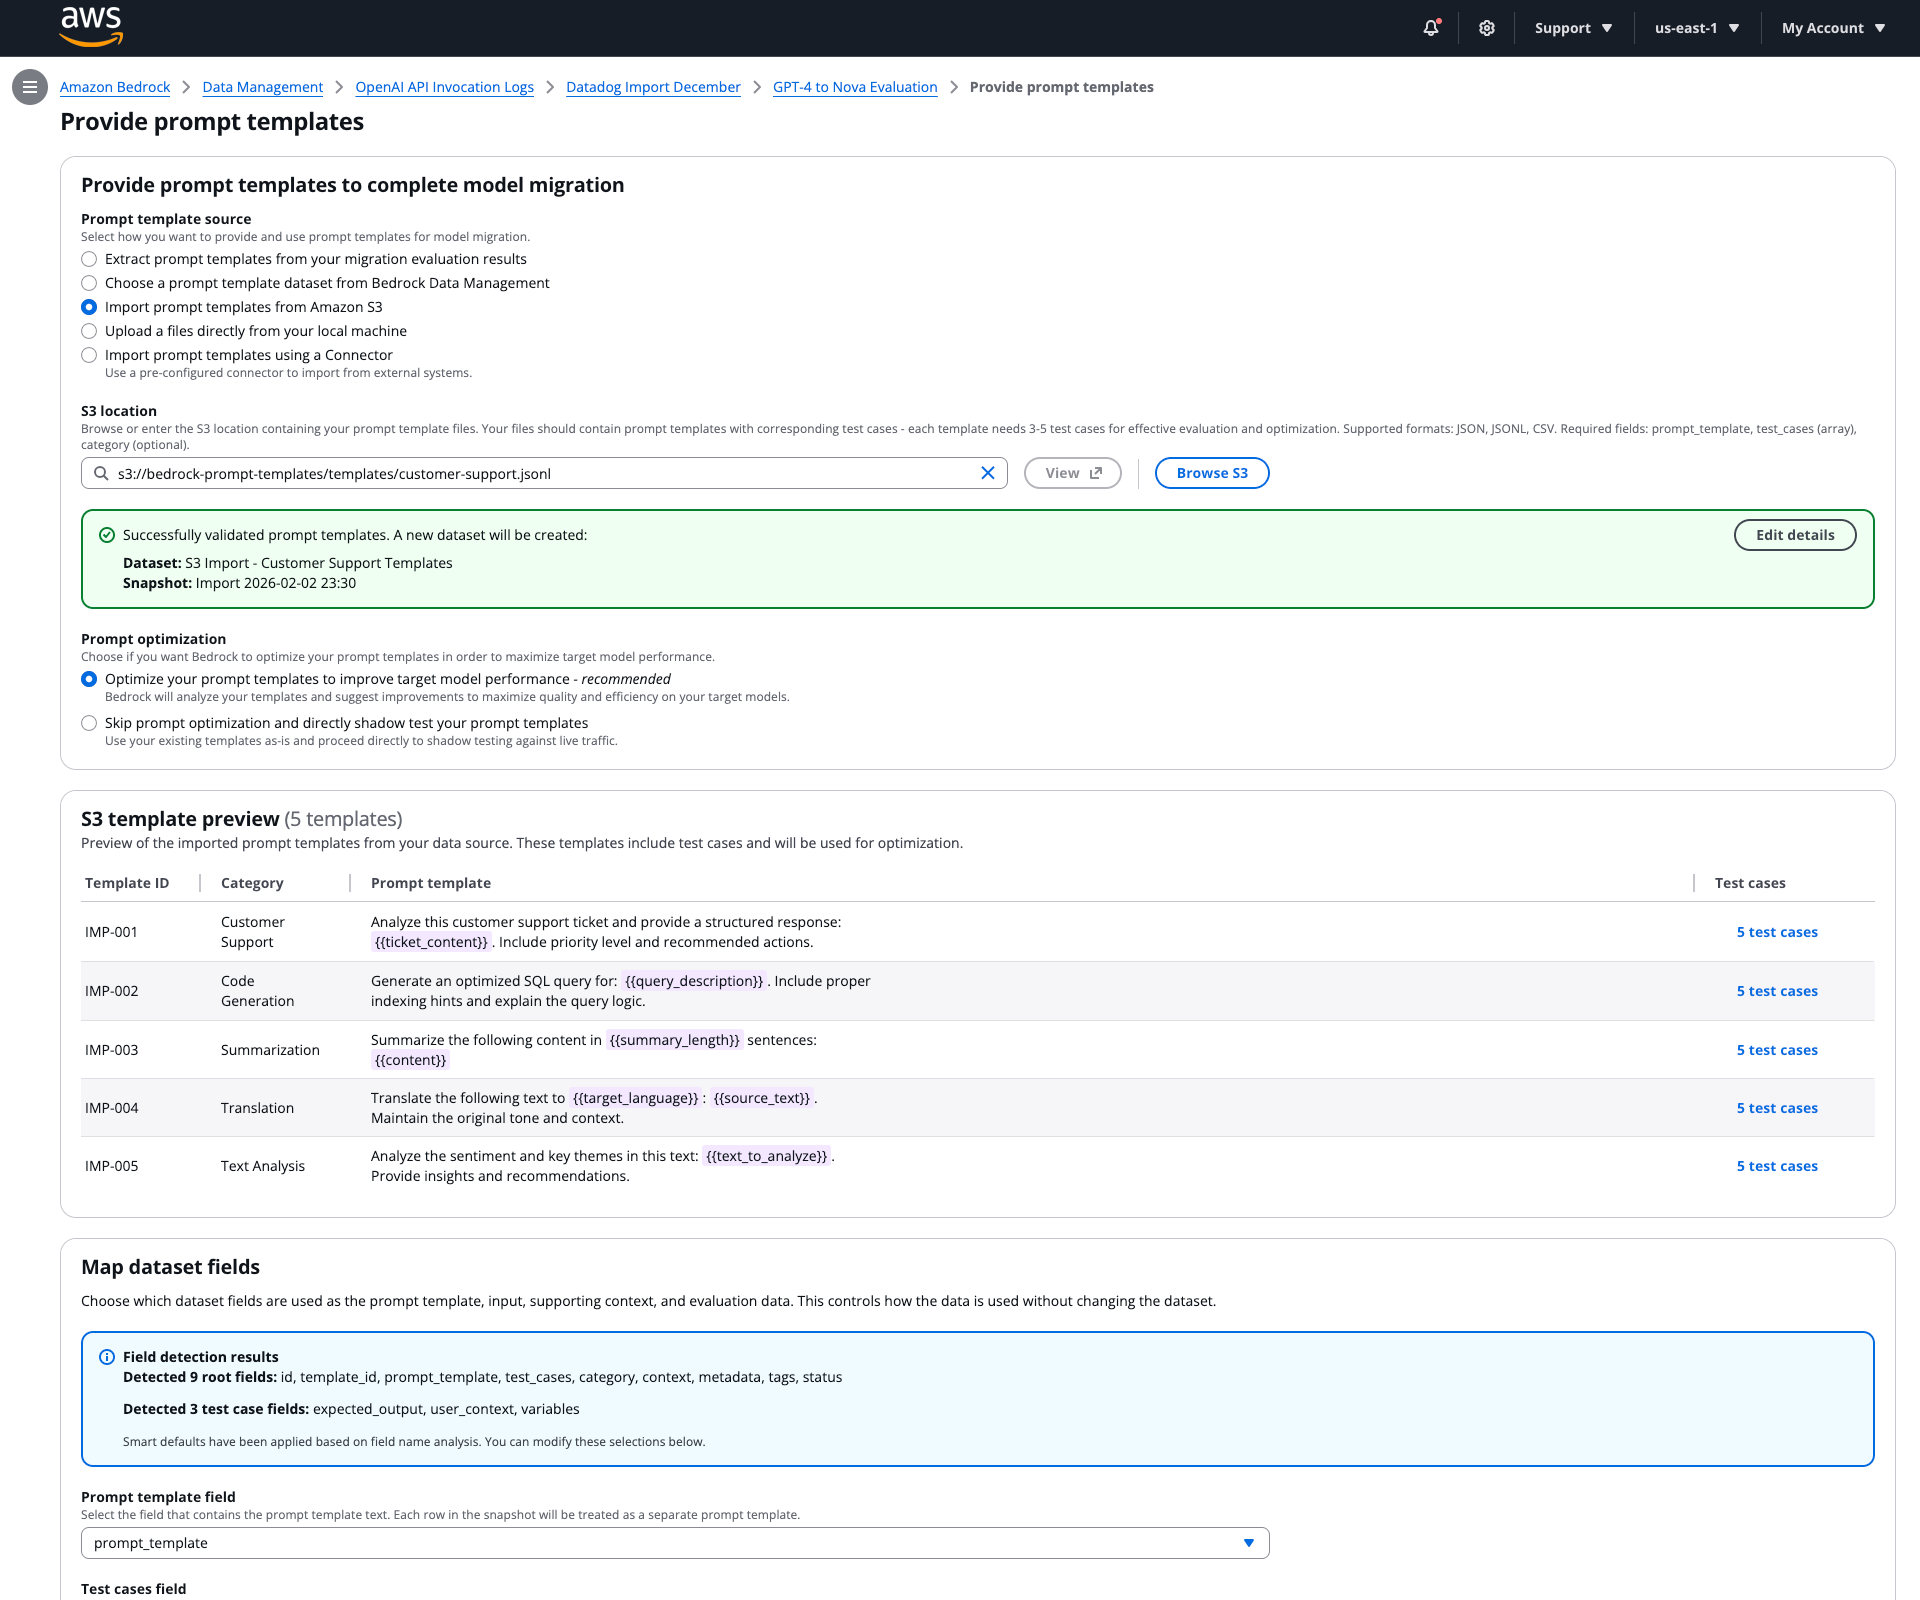
Task: Go to Amazon Bedrock breadcrumb
Action: [115, 87]
